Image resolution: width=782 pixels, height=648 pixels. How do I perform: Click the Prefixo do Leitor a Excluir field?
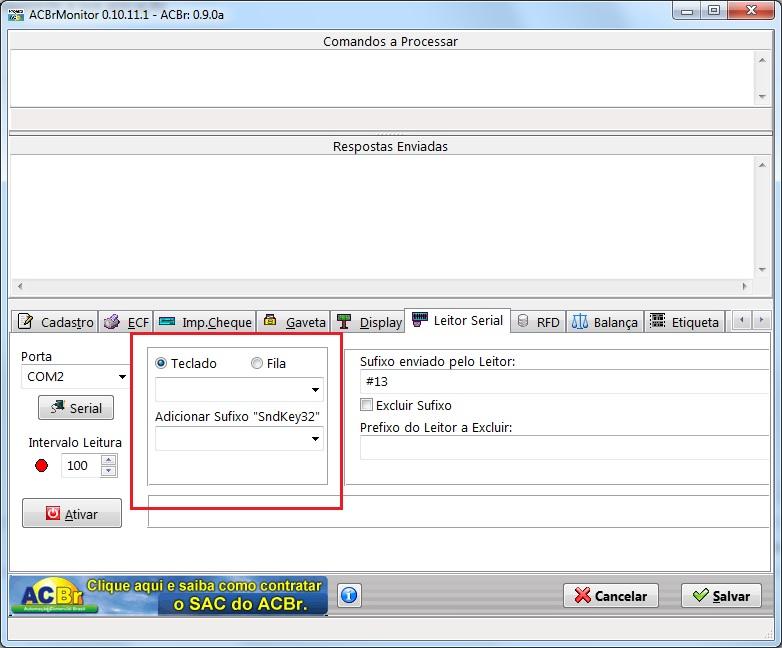564,447
